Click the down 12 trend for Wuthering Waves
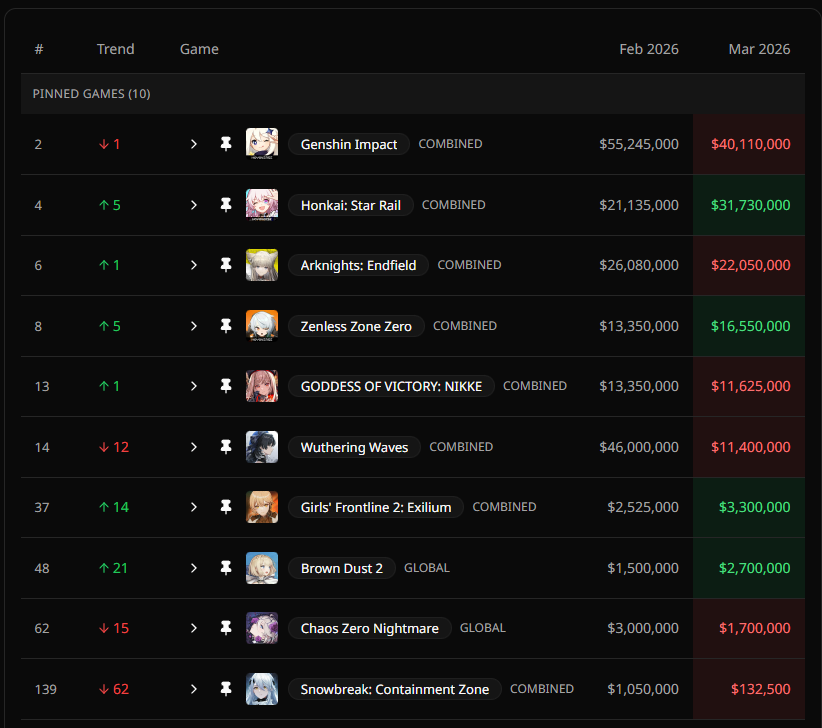 pyautogui.click(x=114, y=447)
